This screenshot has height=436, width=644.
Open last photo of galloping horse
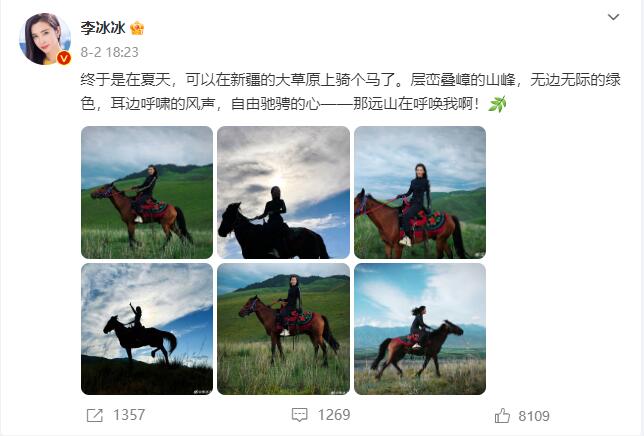tap(420, 329)
